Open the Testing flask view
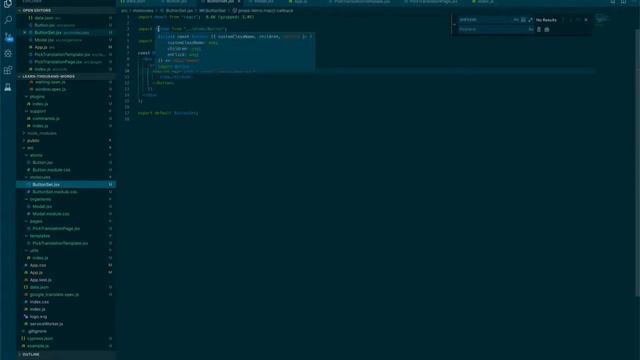This screenshot has height=360, width=640. (8, 87)
